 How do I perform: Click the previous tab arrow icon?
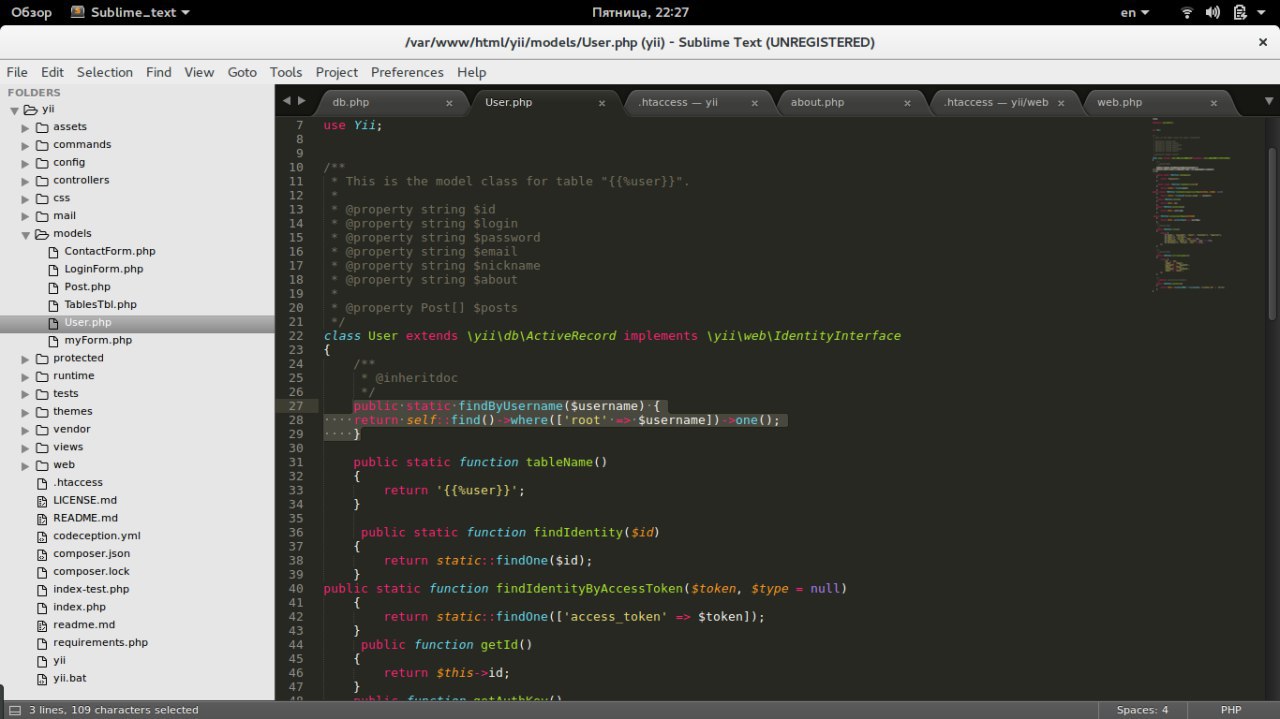tap(286, 101)
